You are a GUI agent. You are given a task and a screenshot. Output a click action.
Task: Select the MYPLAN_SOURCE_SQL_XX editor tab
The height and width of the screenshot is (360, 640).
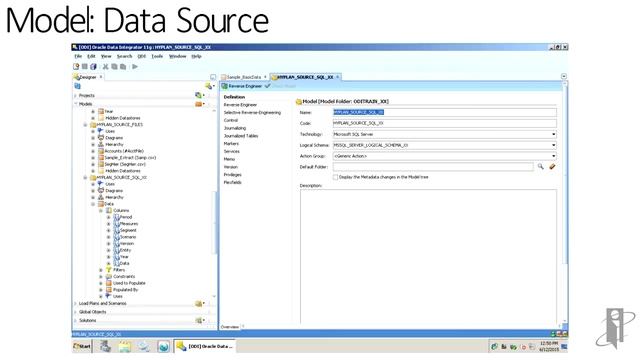(305, 77)
